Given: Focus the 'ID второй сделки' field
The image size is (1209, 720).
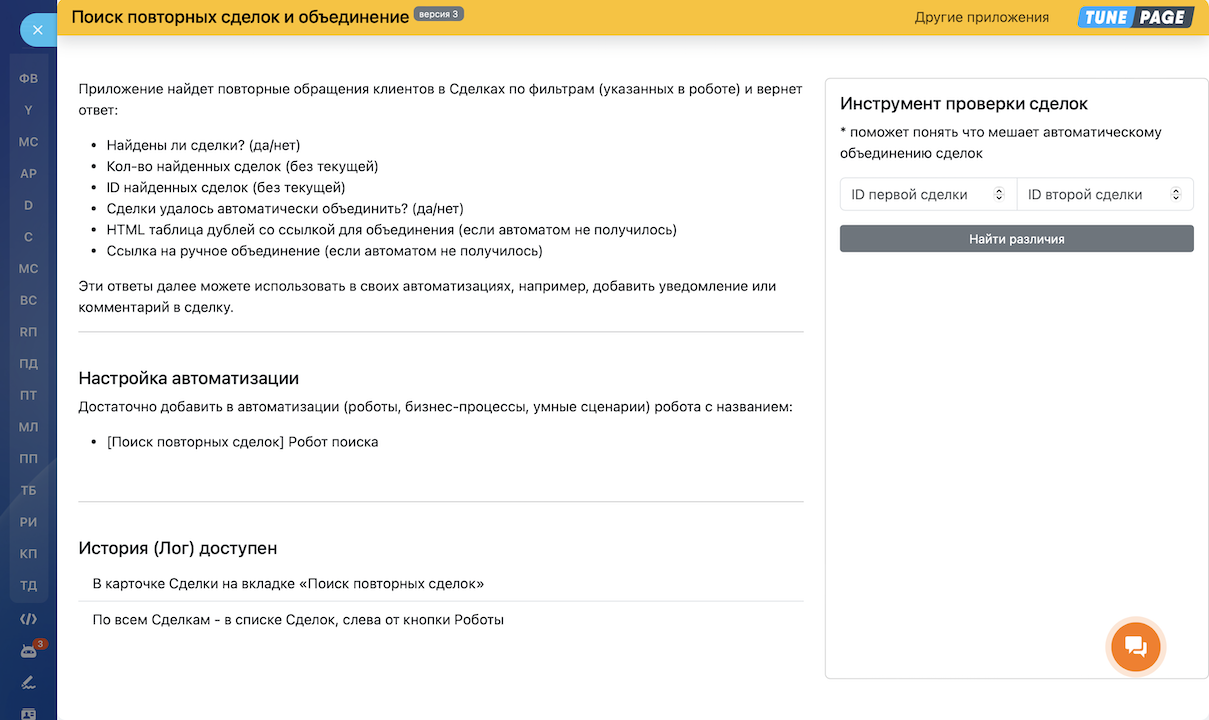Looking at the screenshot, I should coord(1092,195).
